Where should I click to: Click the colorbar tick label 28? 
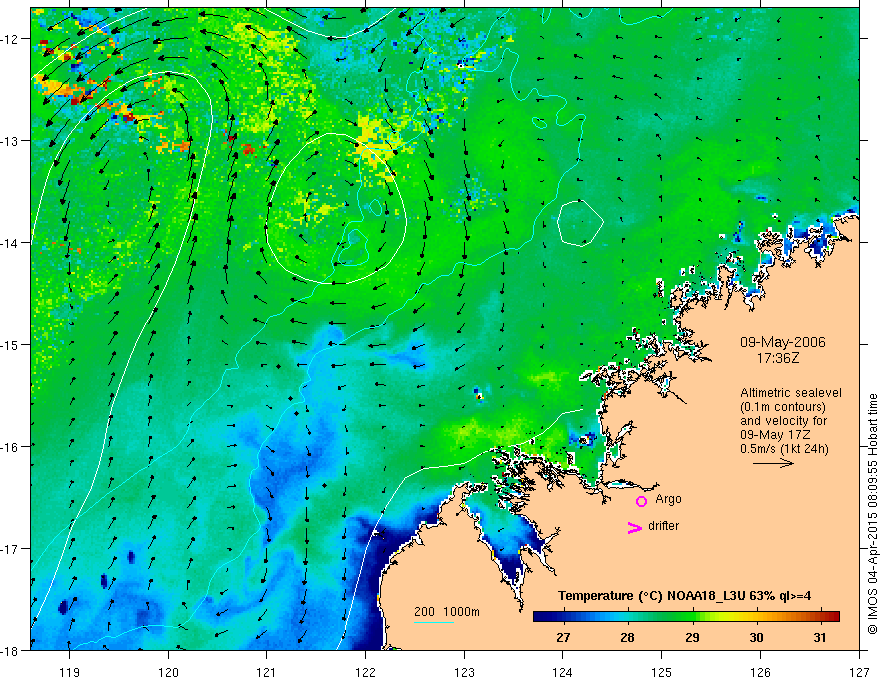[627, 637]
